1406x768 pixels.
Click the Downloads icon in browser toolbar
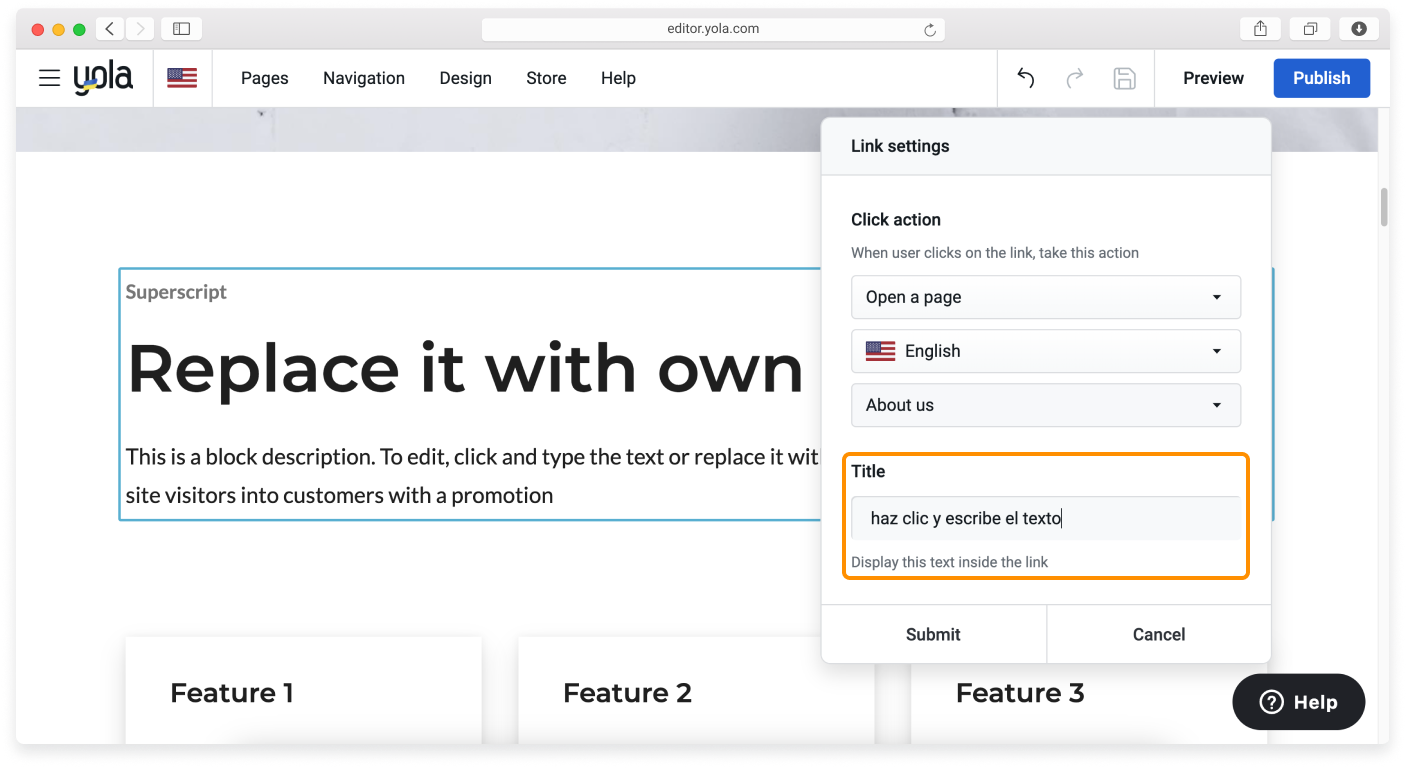point(1360,28)
